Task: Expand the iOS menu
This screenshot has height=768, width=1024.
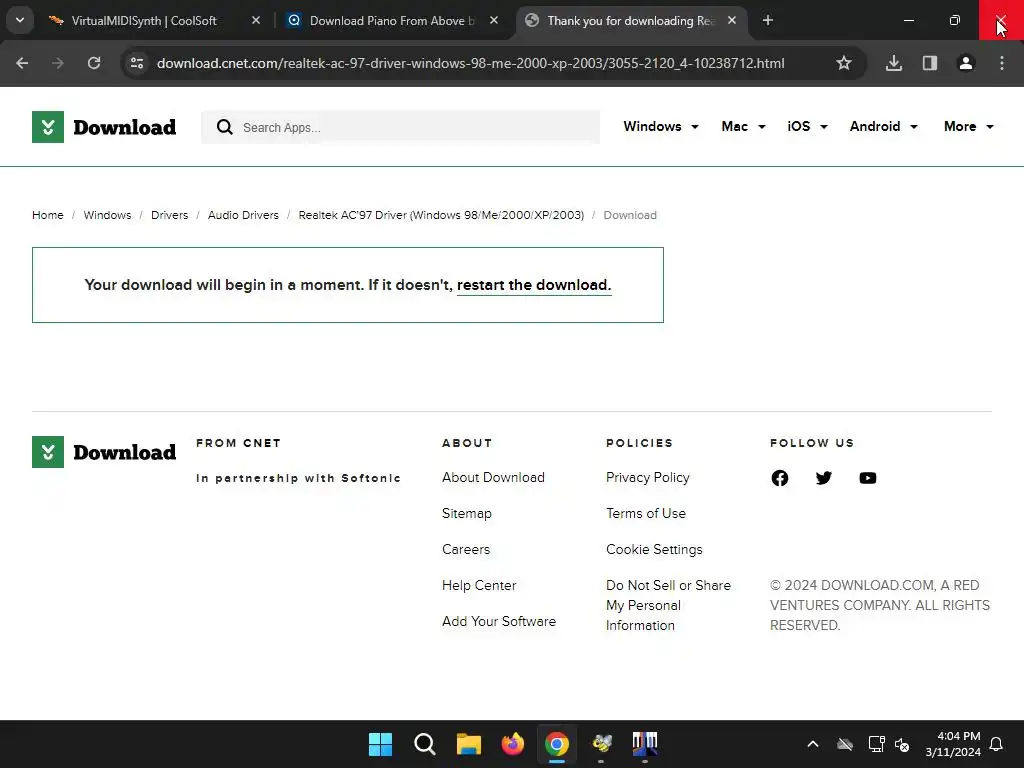Action: pyautogui.click(x=807, y=127)
